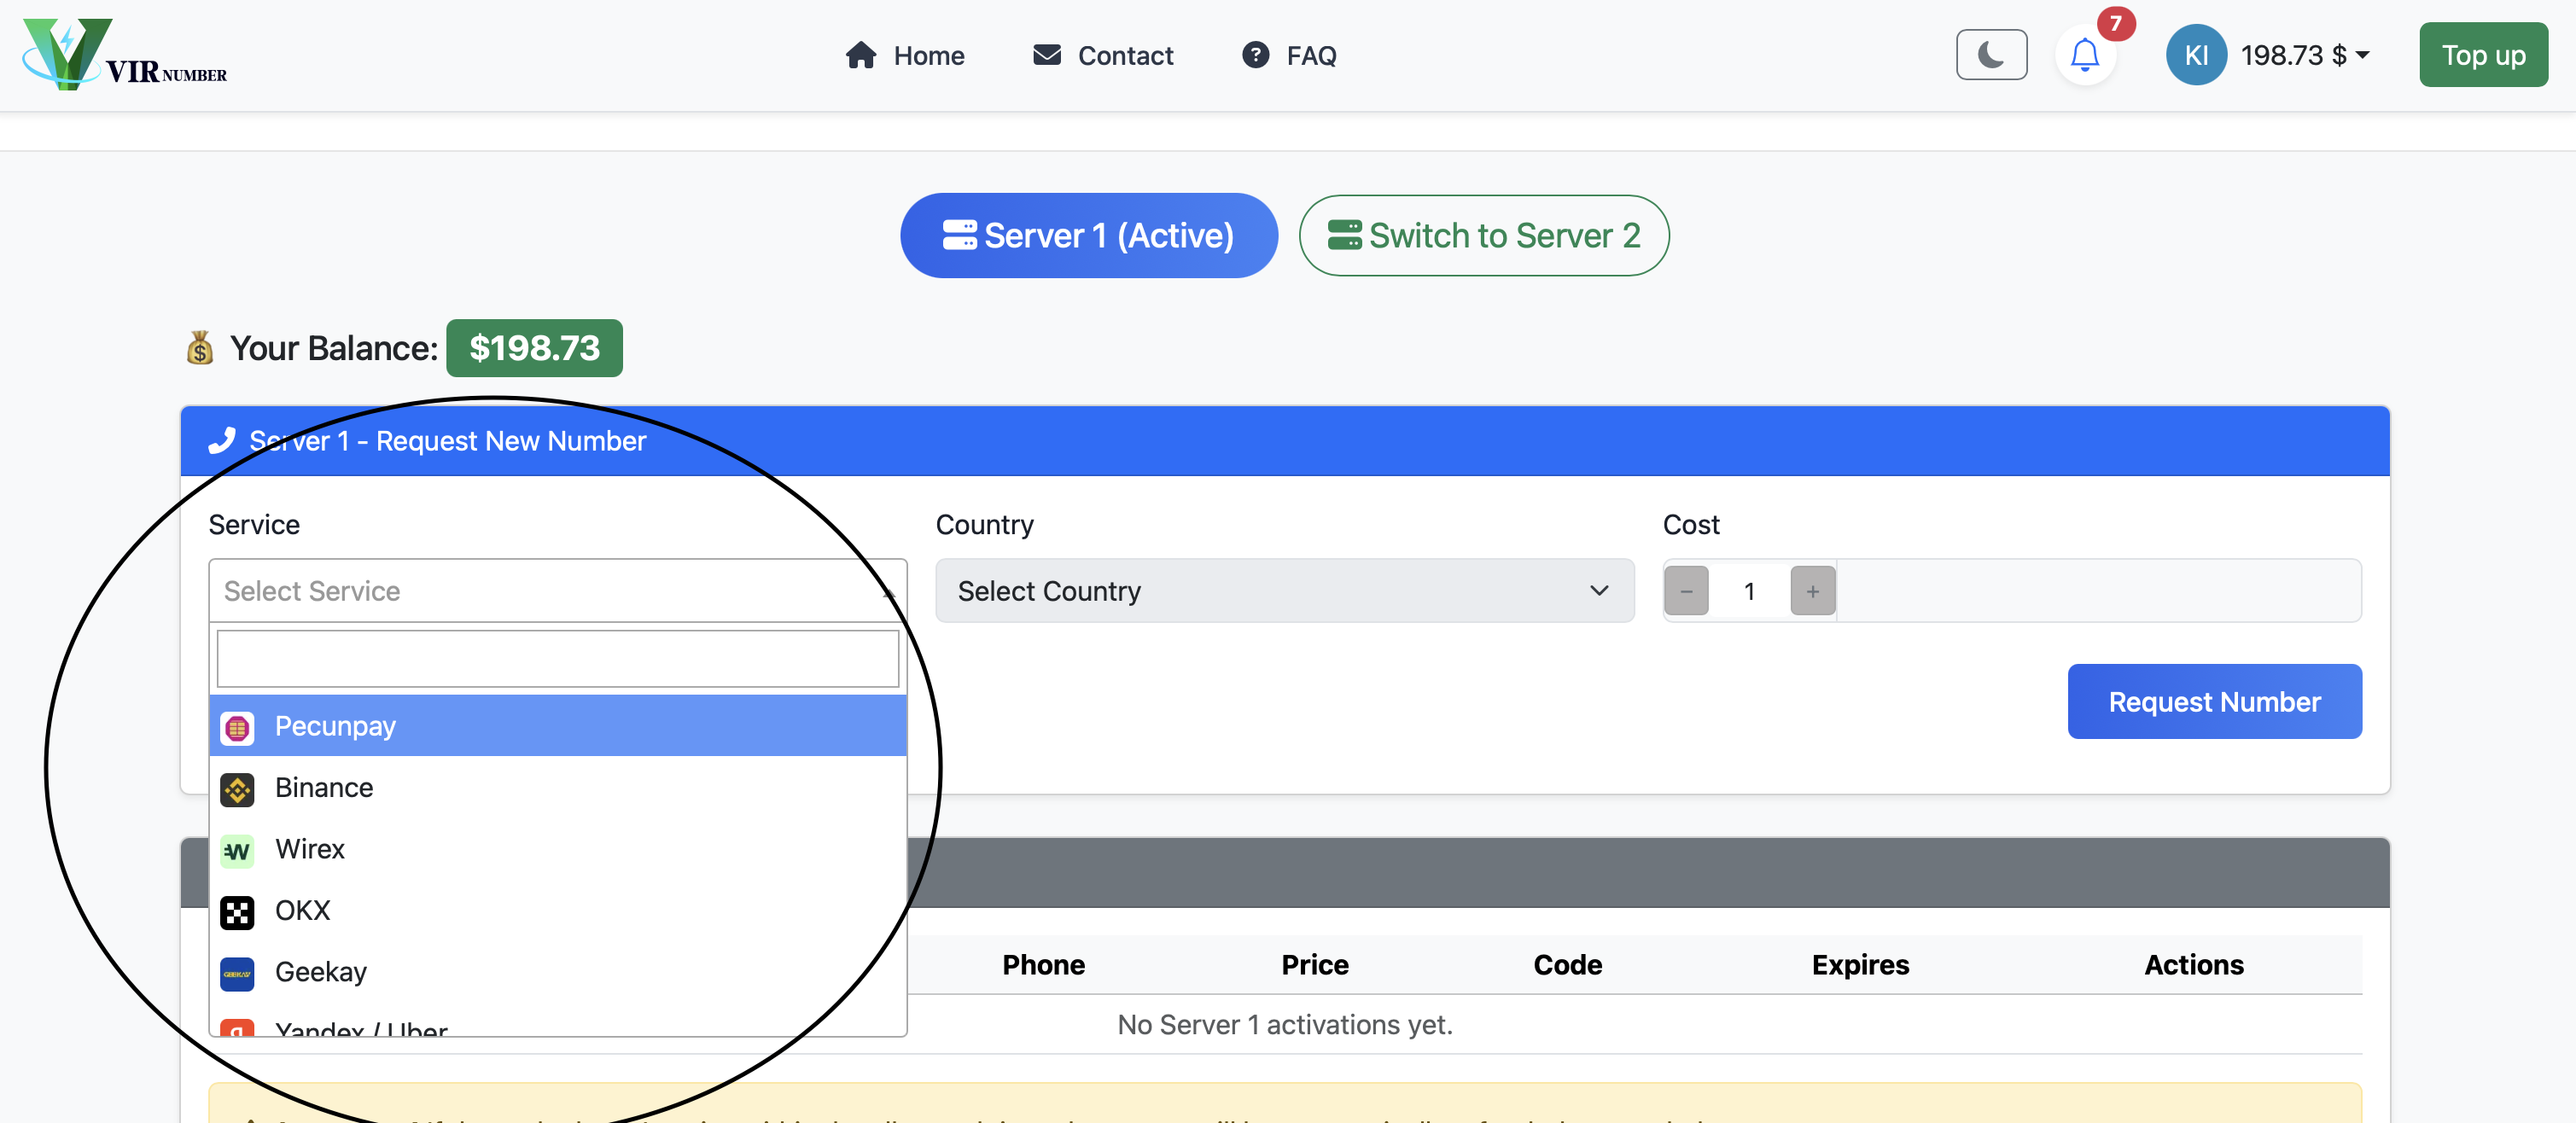Increase quantity with plus button

click(x=1811, y=591)
